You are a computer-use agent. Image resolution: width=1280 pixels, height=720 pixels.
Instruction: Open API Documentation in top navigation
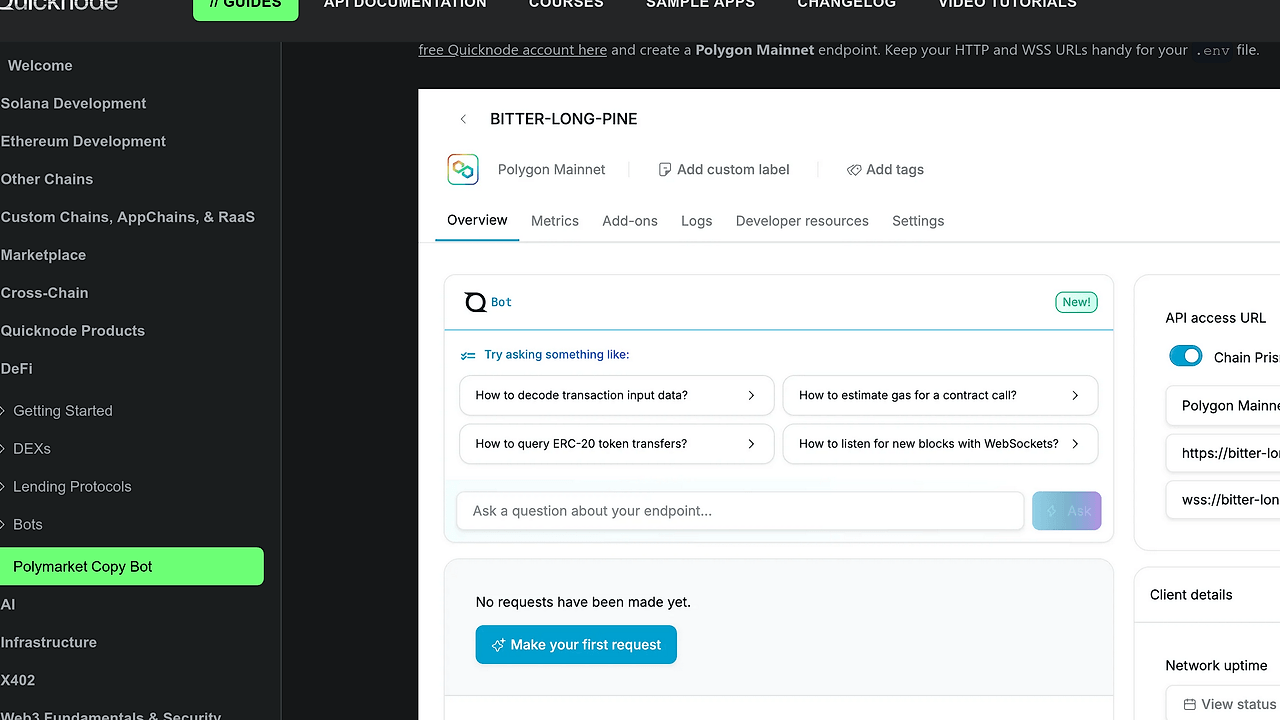pyautogui.click(x=405, y=5)
